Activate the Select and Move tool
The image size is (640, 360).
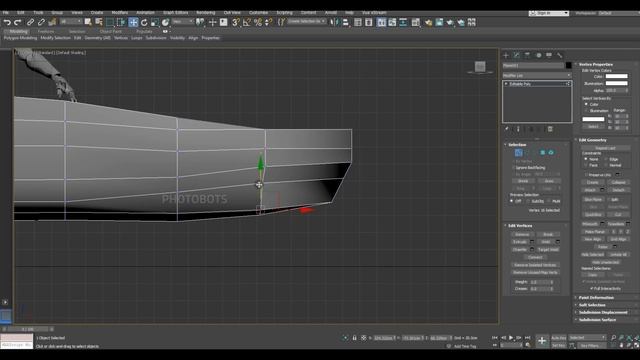coord(133,22)
